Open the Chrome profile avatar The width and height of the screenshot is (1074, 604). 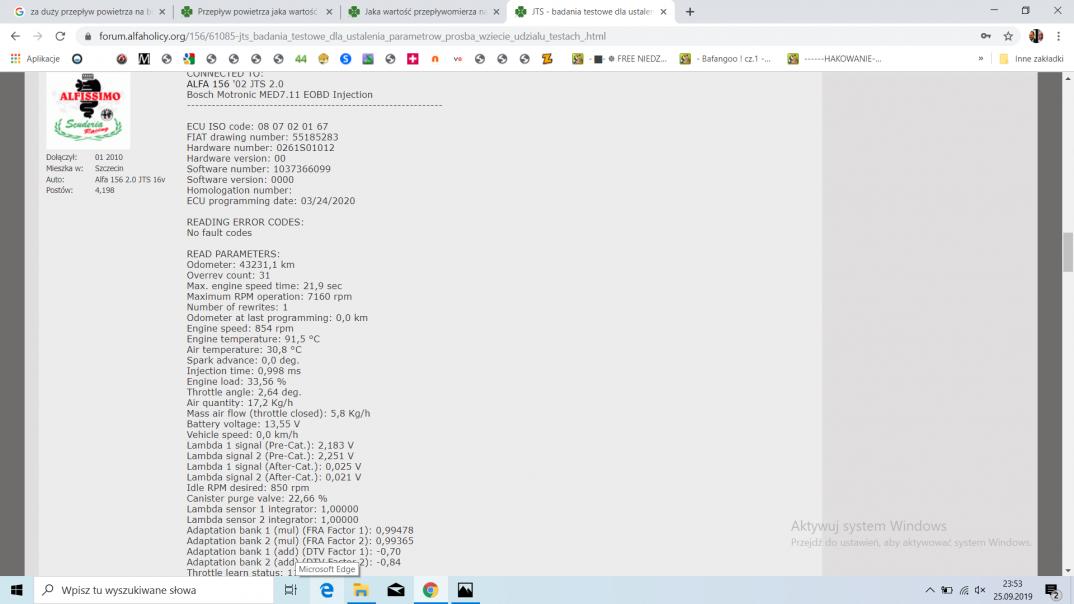(1036, 36)
